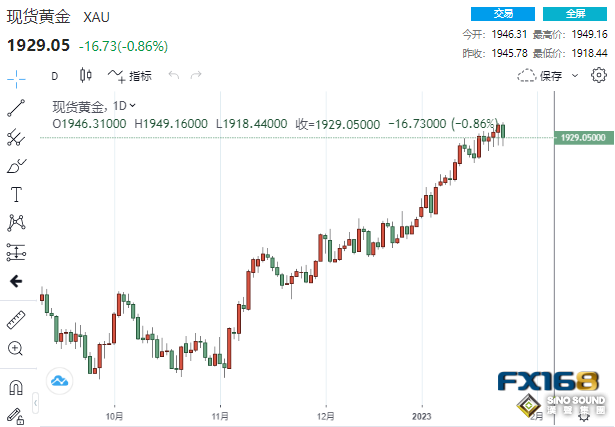The width and height of the screenshot is (615, 427).
Task: Redo the last chart action
Action: (196, 75)
